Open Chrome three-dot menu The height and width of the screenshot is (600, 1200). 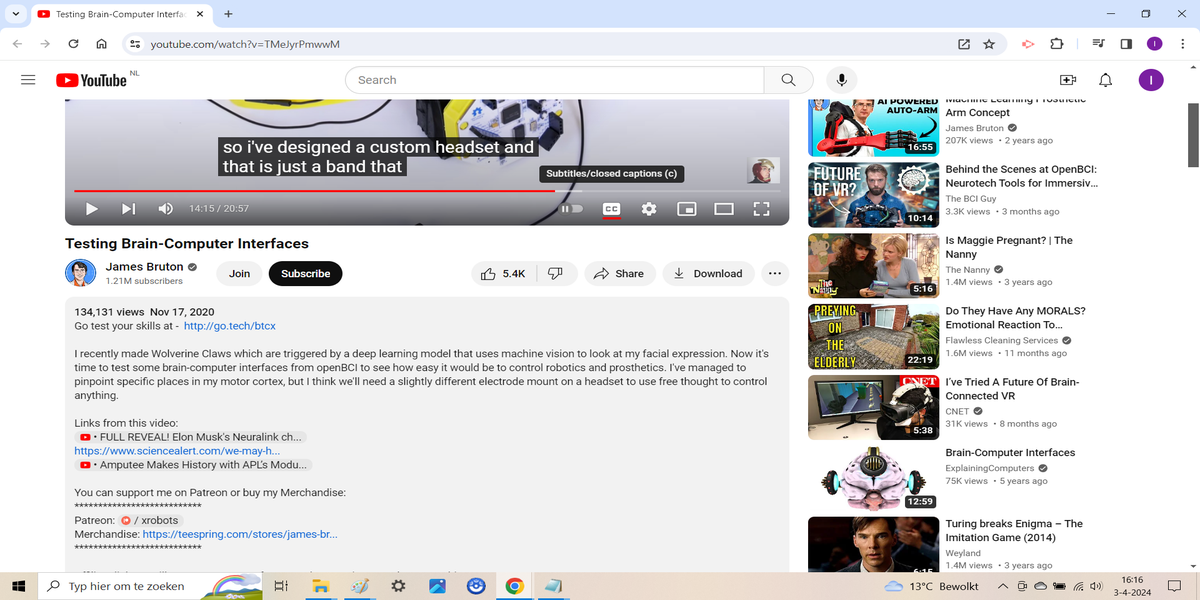(x=1183, y=44)
